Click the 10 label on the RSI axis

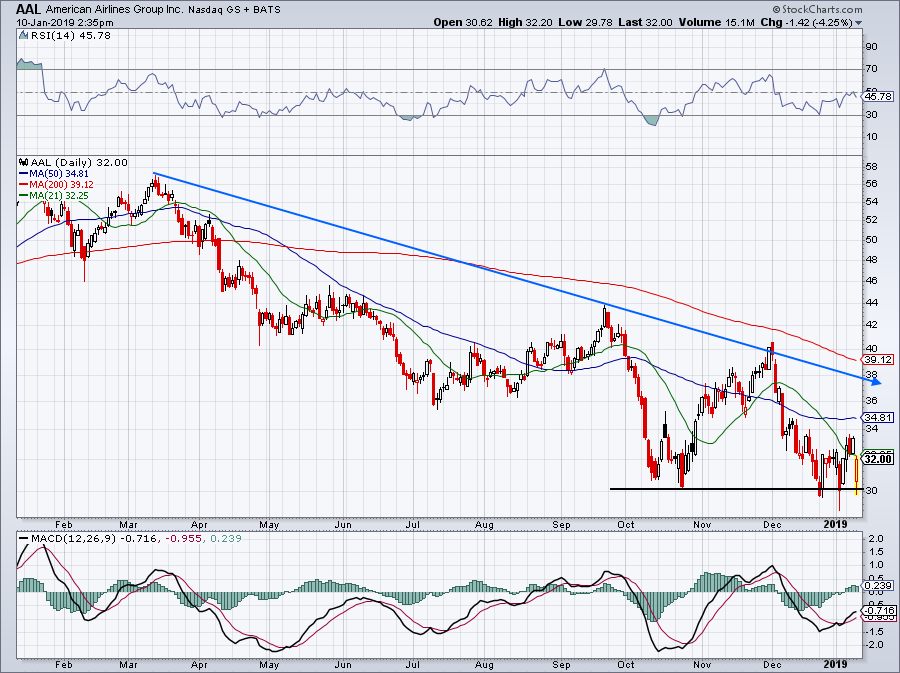tap(871, 137)
